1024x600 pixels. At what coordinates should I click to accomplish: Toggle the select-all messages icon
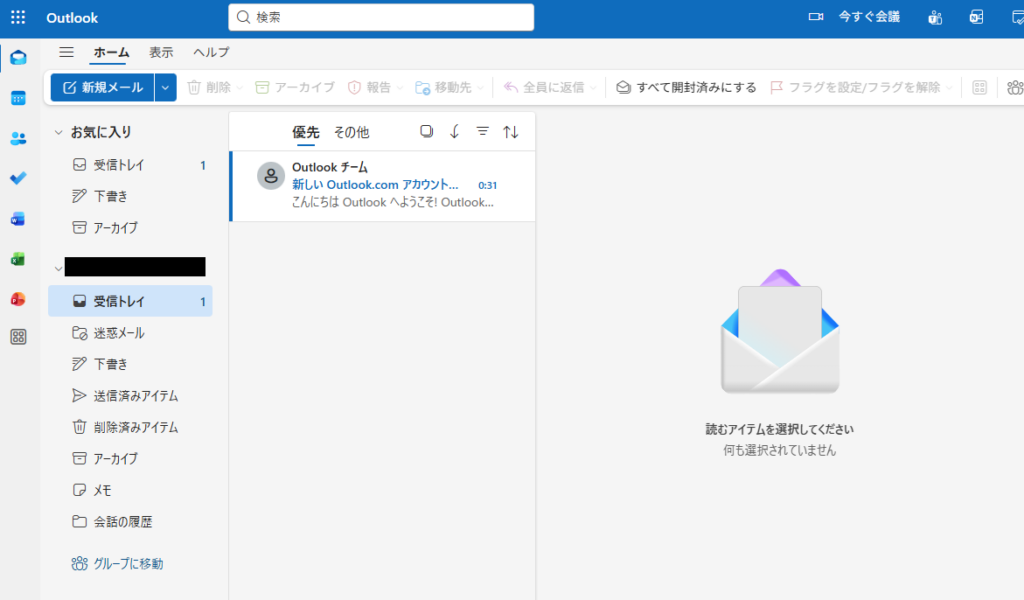tap(427, 131)
